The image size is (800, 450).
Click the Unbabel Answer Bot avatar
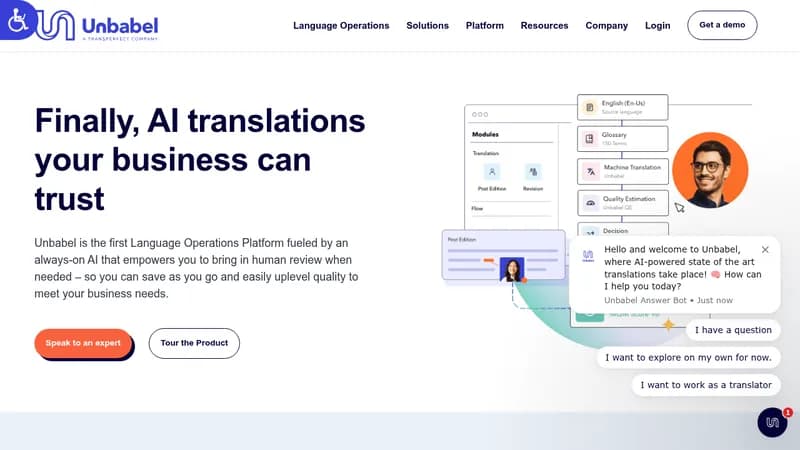click(x=588, y=255)
